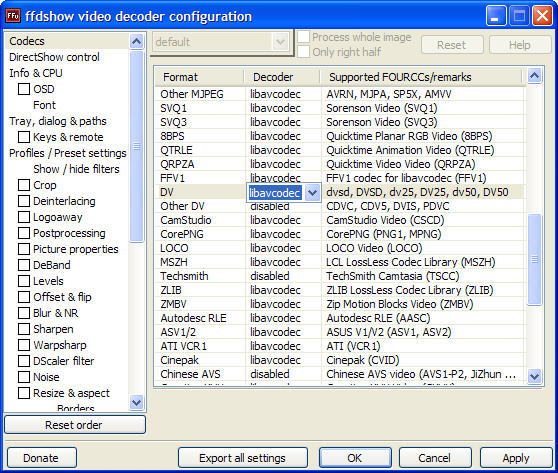Click the left panel scroll up arrow
The width and height of the screenshot is (558, 473).
point(137,41)
